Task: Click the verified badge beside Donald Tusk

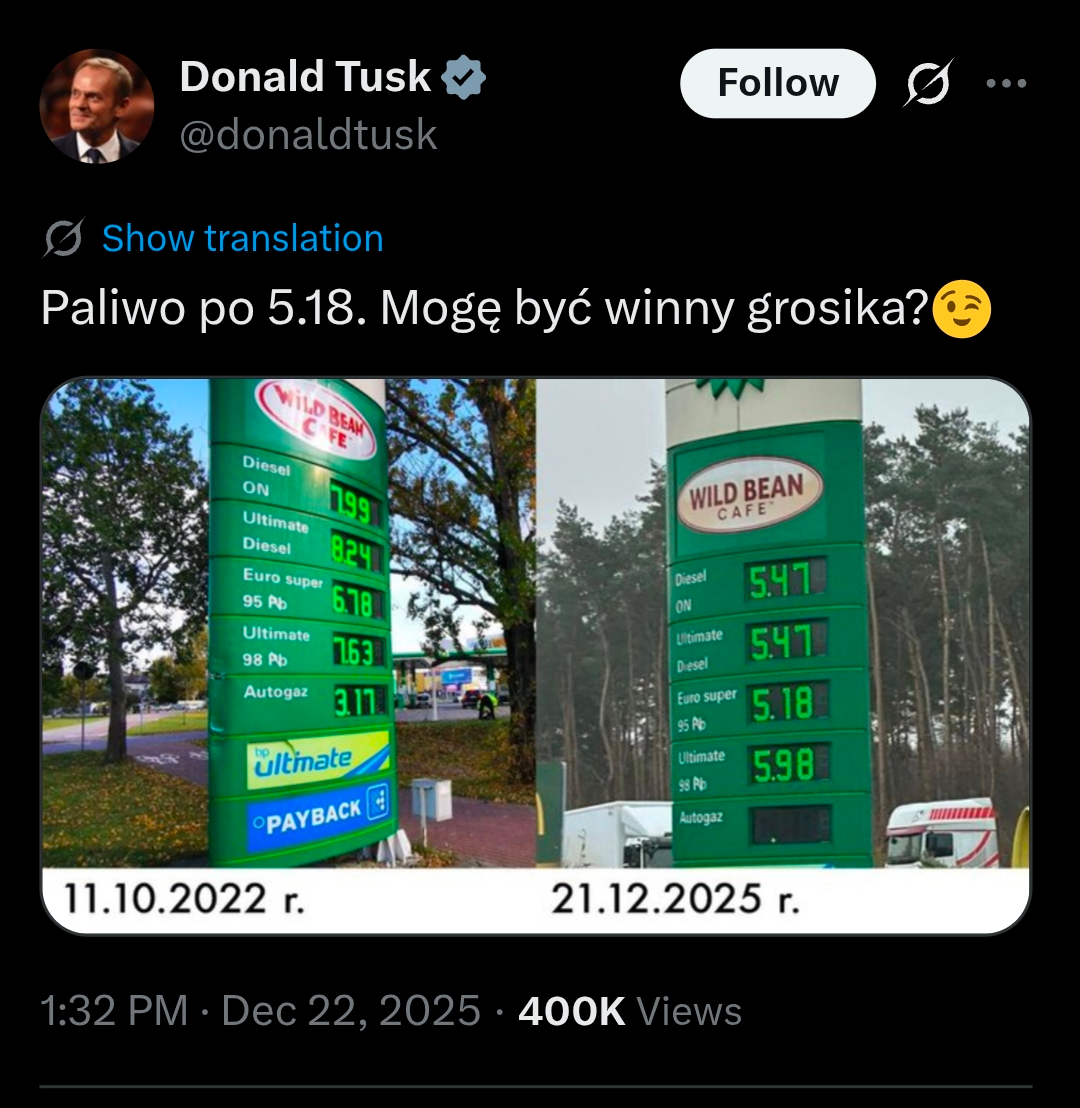Action: [x=464, y=78]
